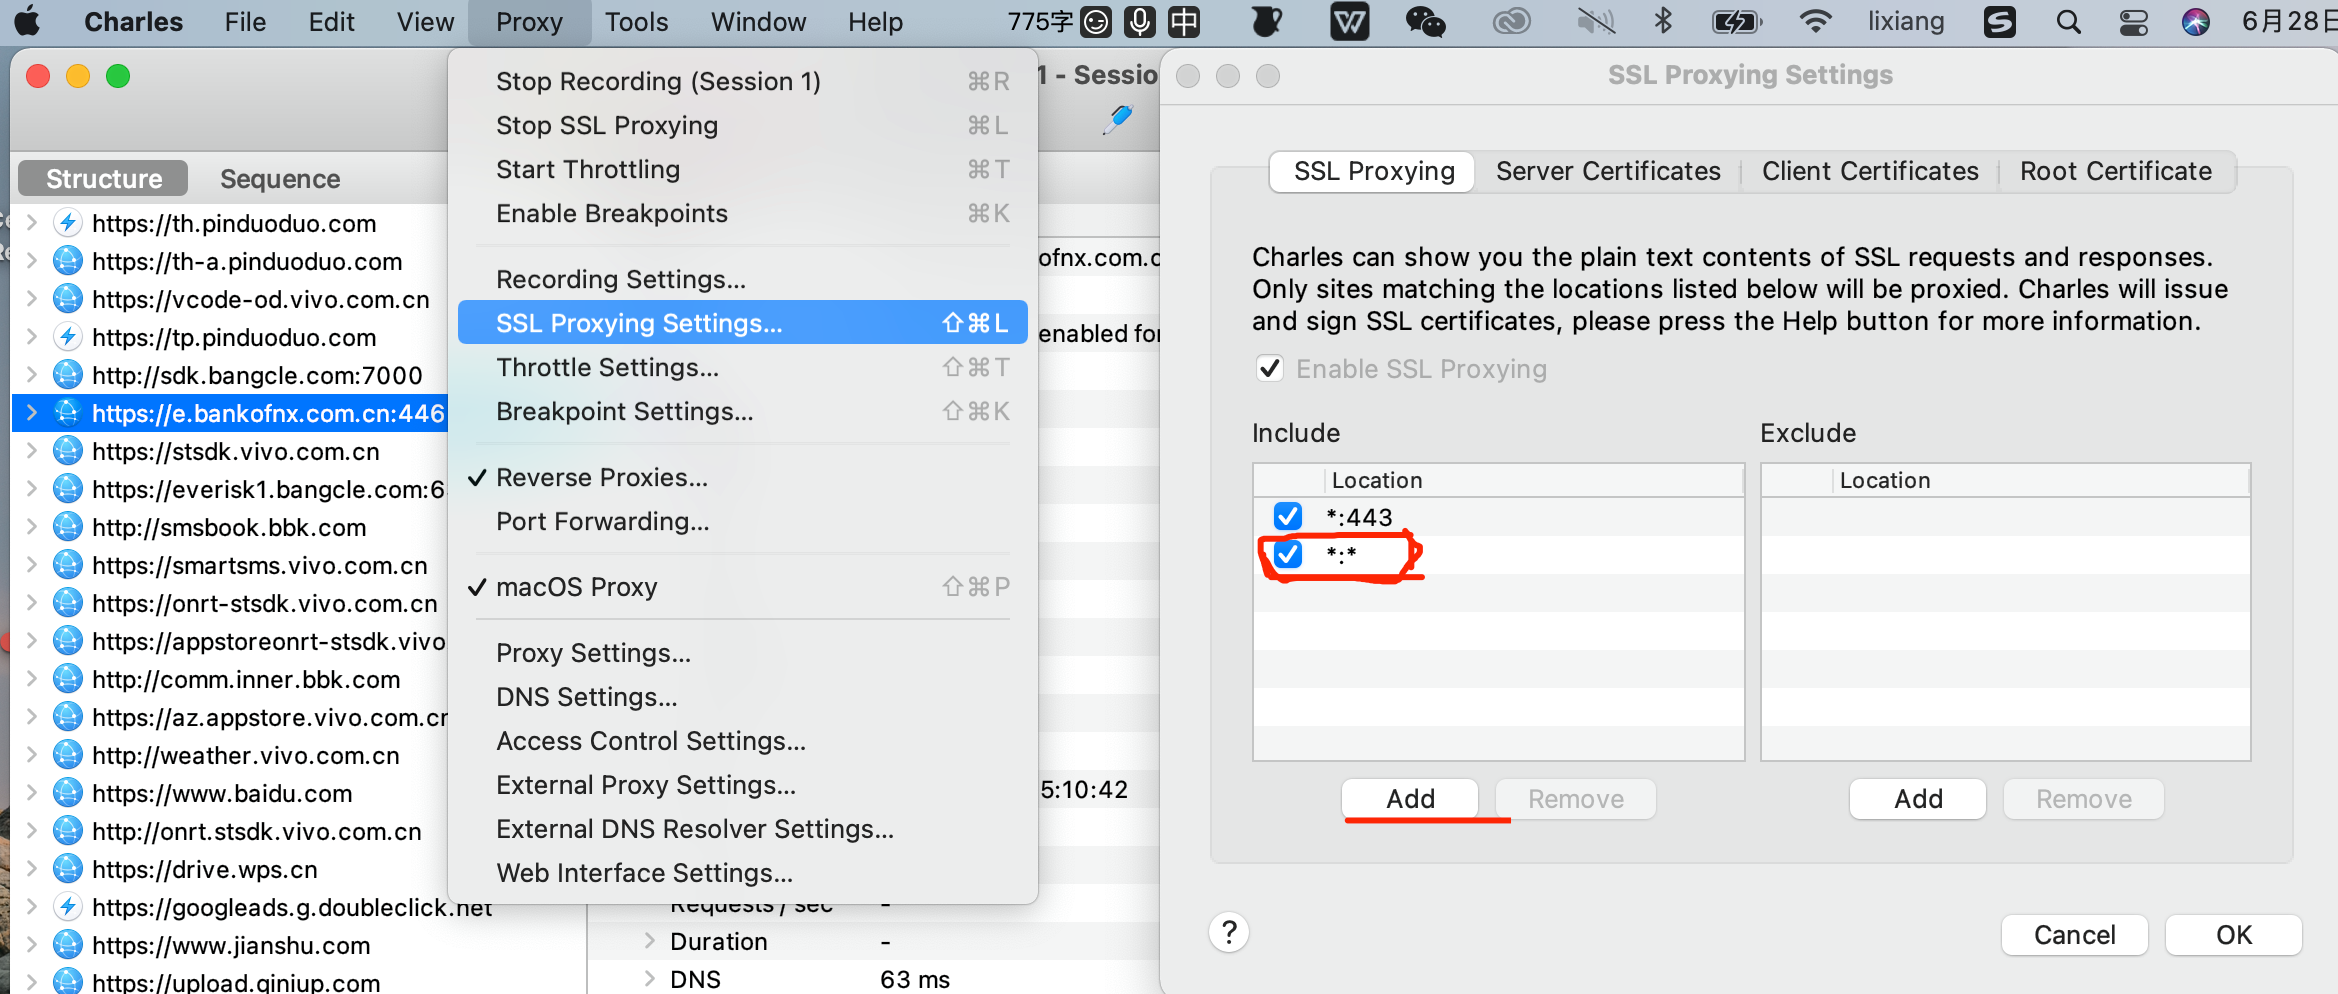Switch to Sequence view tab
The width and height of the screenshot is (2338, 994).
coord(280,179)
